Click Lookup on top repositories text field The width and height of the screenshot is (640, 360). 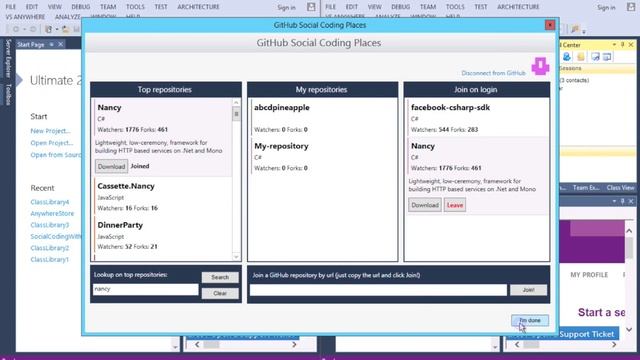tap(145, 289)
